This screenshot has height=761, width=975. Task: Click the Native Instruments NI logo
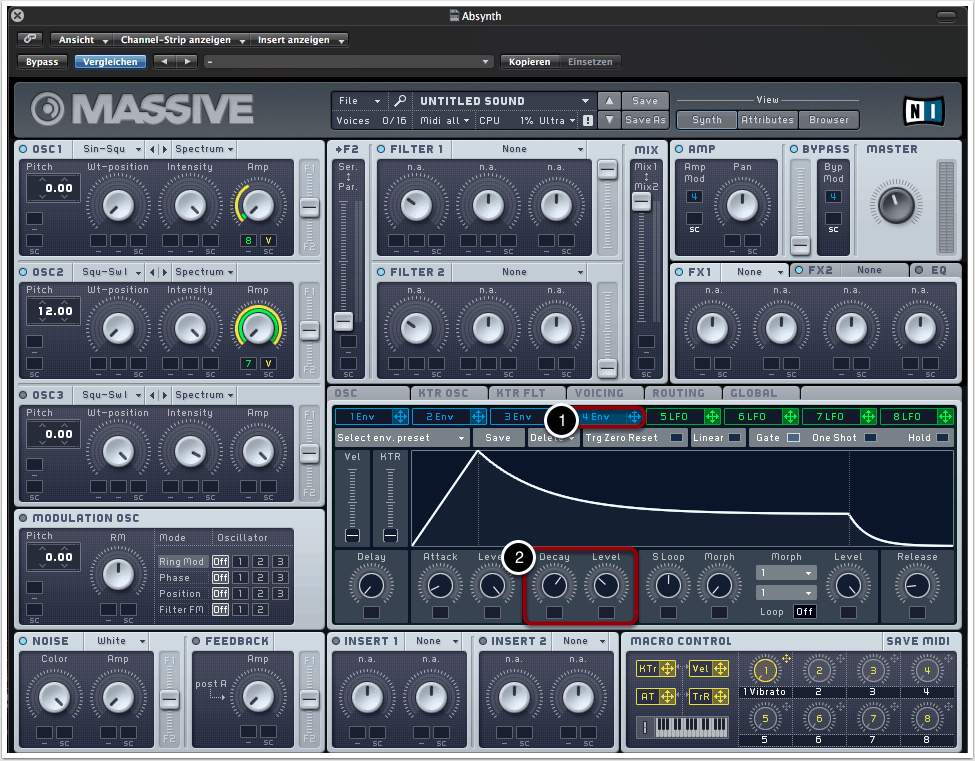click(924, 109)
